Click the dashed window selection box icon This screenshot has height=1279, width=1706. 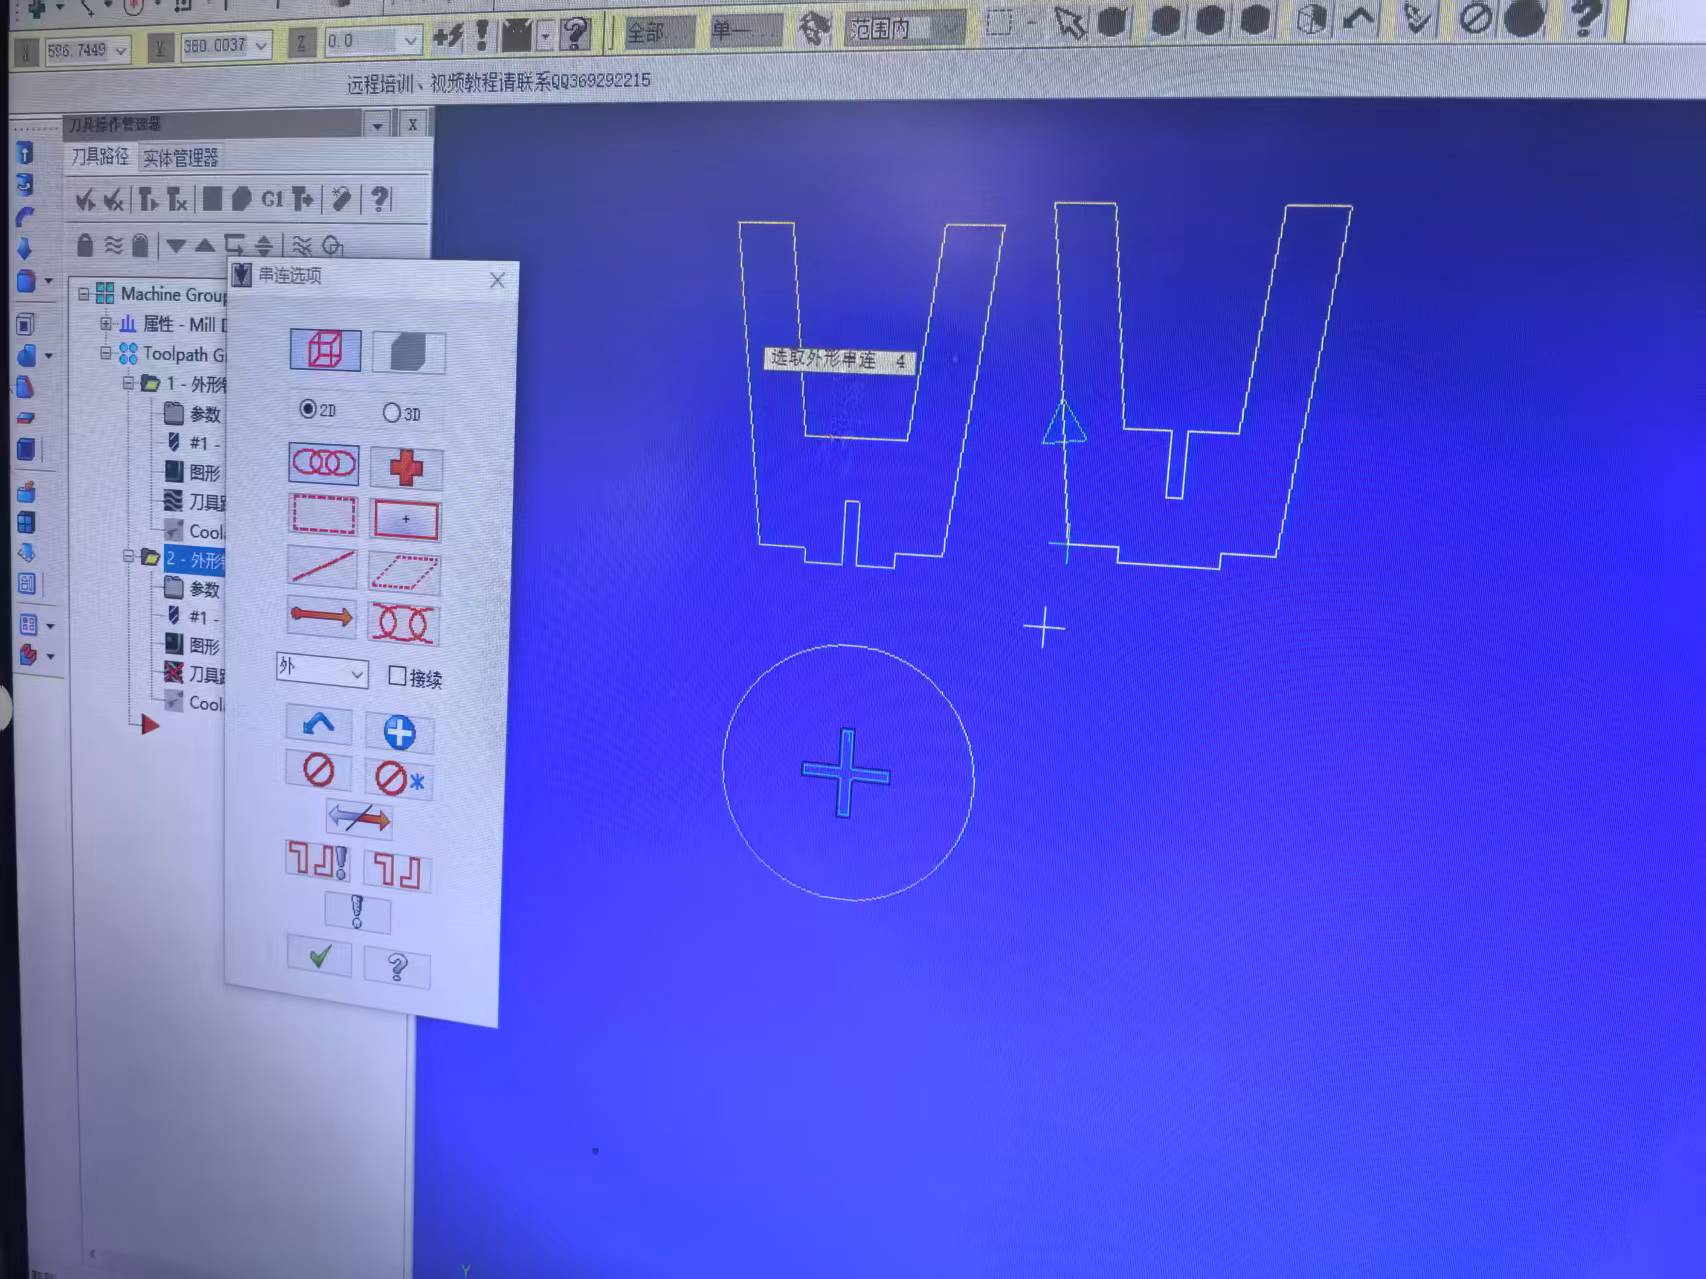(x=998, y=24)
